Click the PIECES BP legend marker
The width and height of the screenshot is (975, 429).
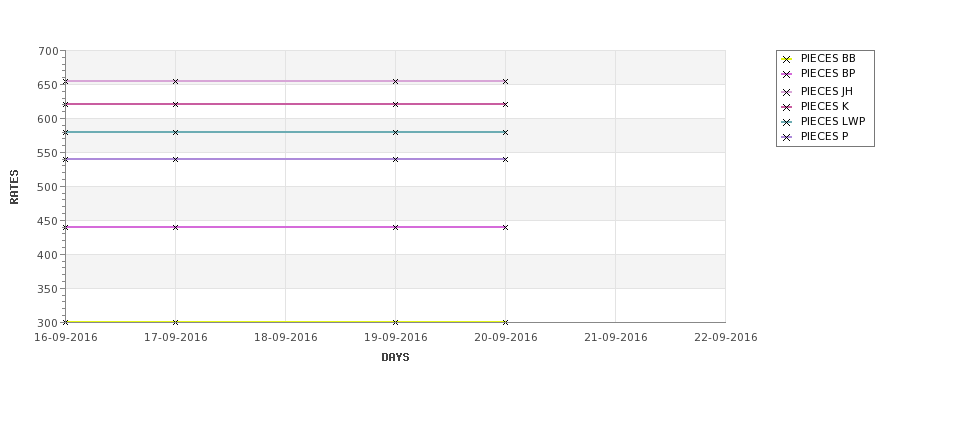click(787, 74)
